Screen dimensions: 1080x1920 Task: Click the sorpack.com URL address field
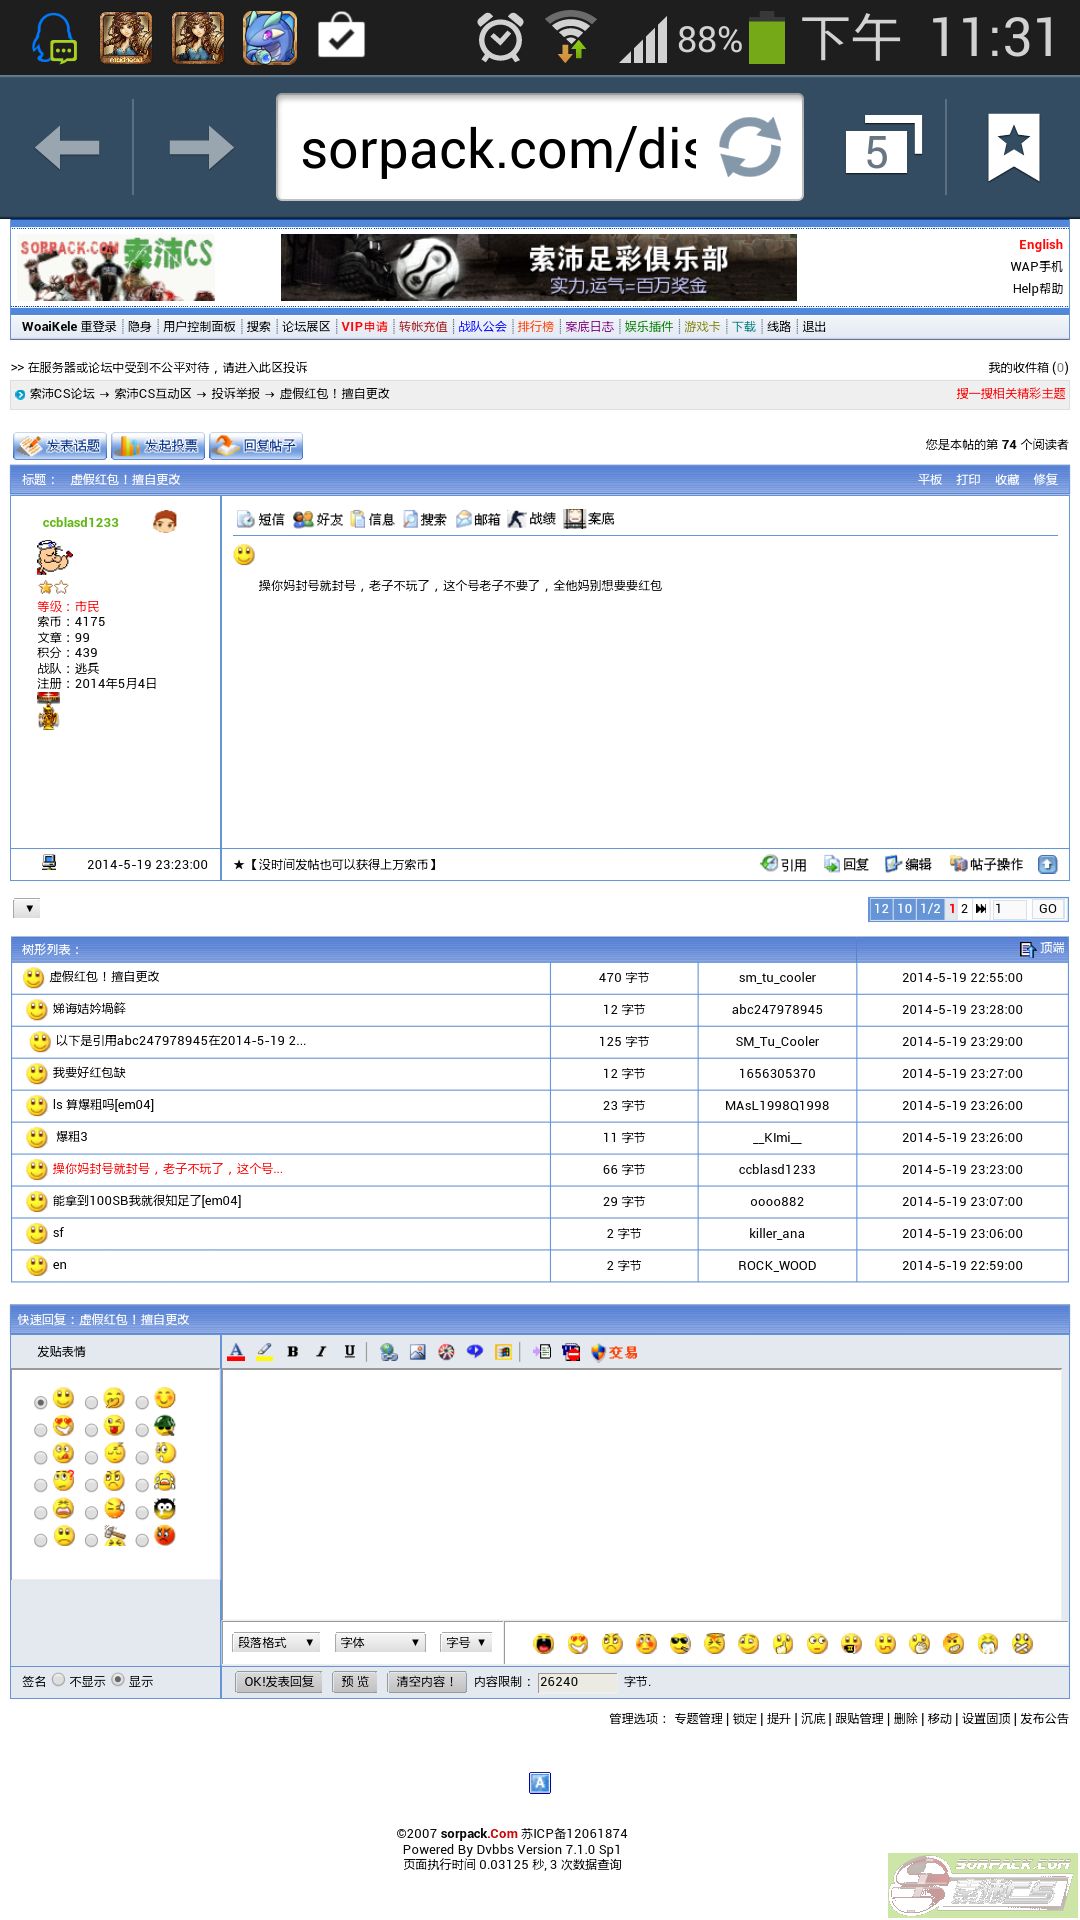[500, 149]
